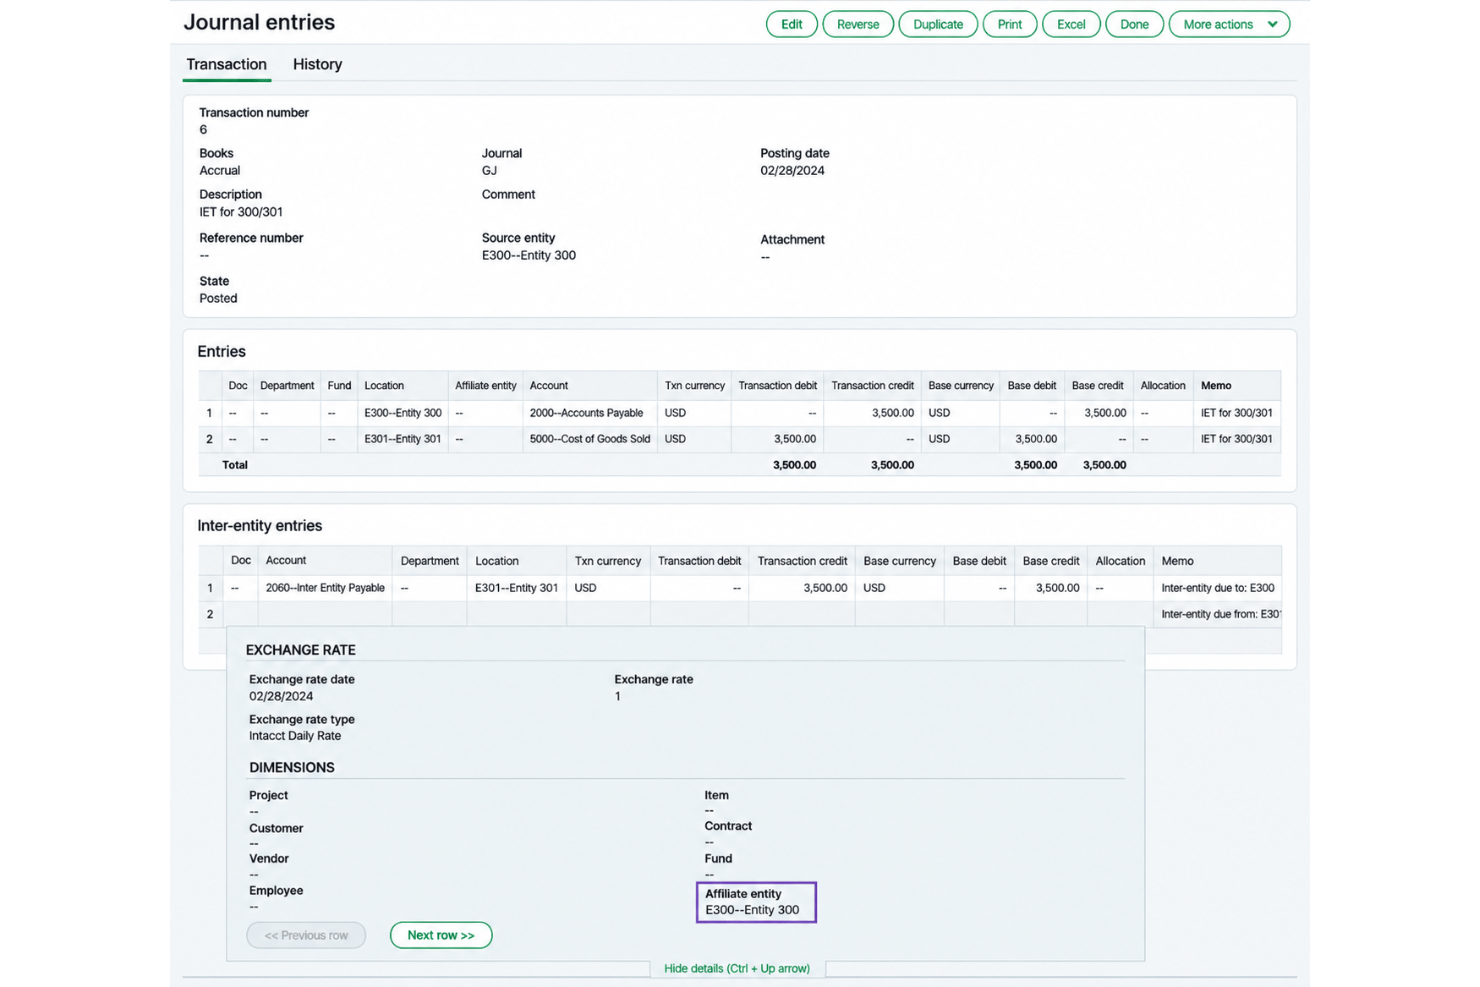Click Transaction credit header in Inter-entity table
The width and height of the screenshot is (1480, 987).
coord(802,560)
